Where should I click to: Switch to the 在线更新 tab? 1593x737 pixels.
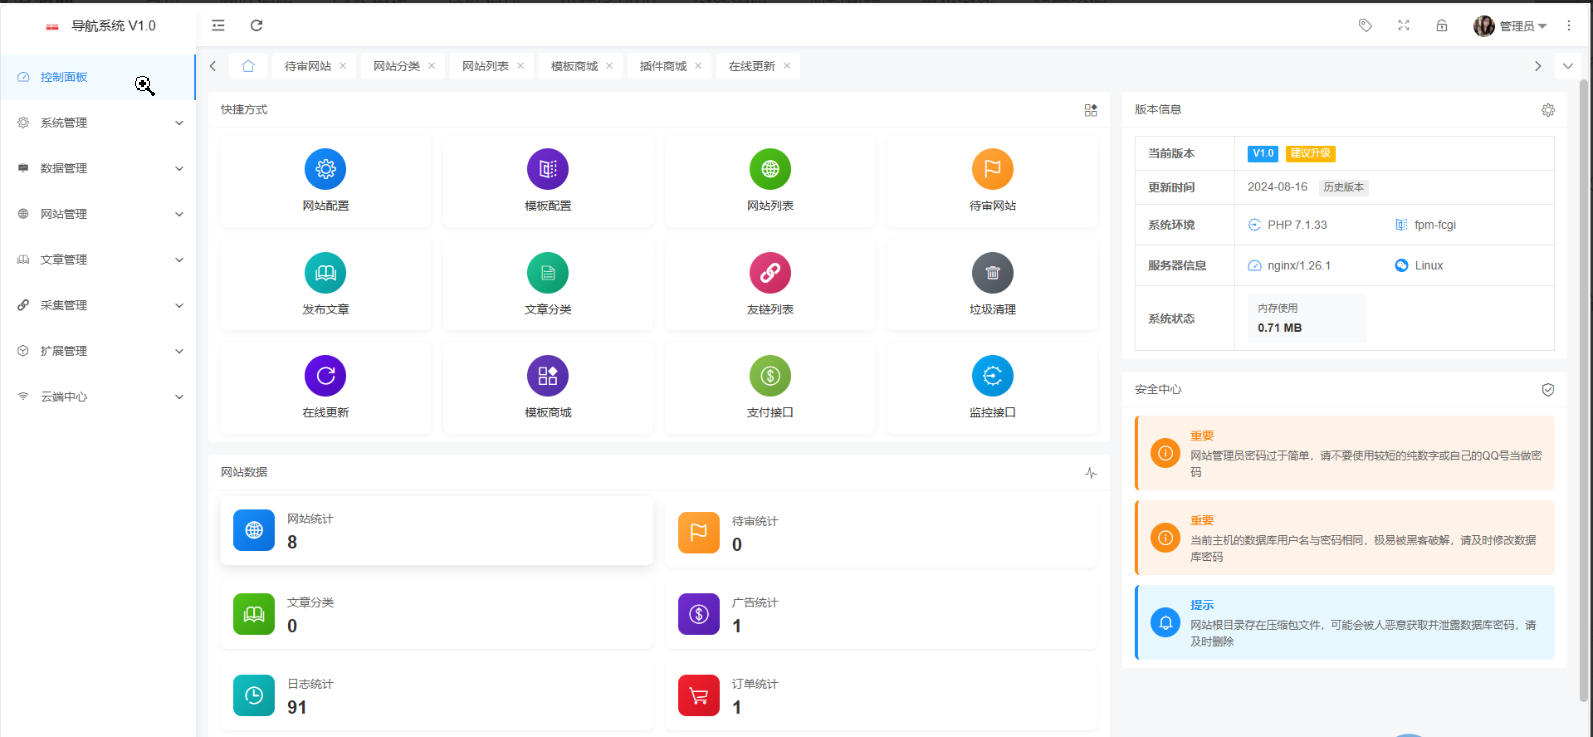tap(752, 66)
